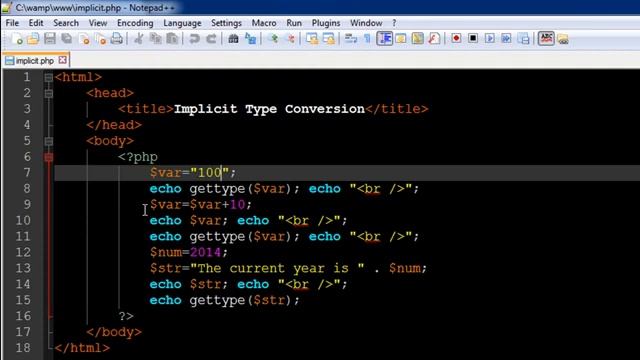Open the Replace dialog icon
The image size is (640, 360).
point(250,39)
